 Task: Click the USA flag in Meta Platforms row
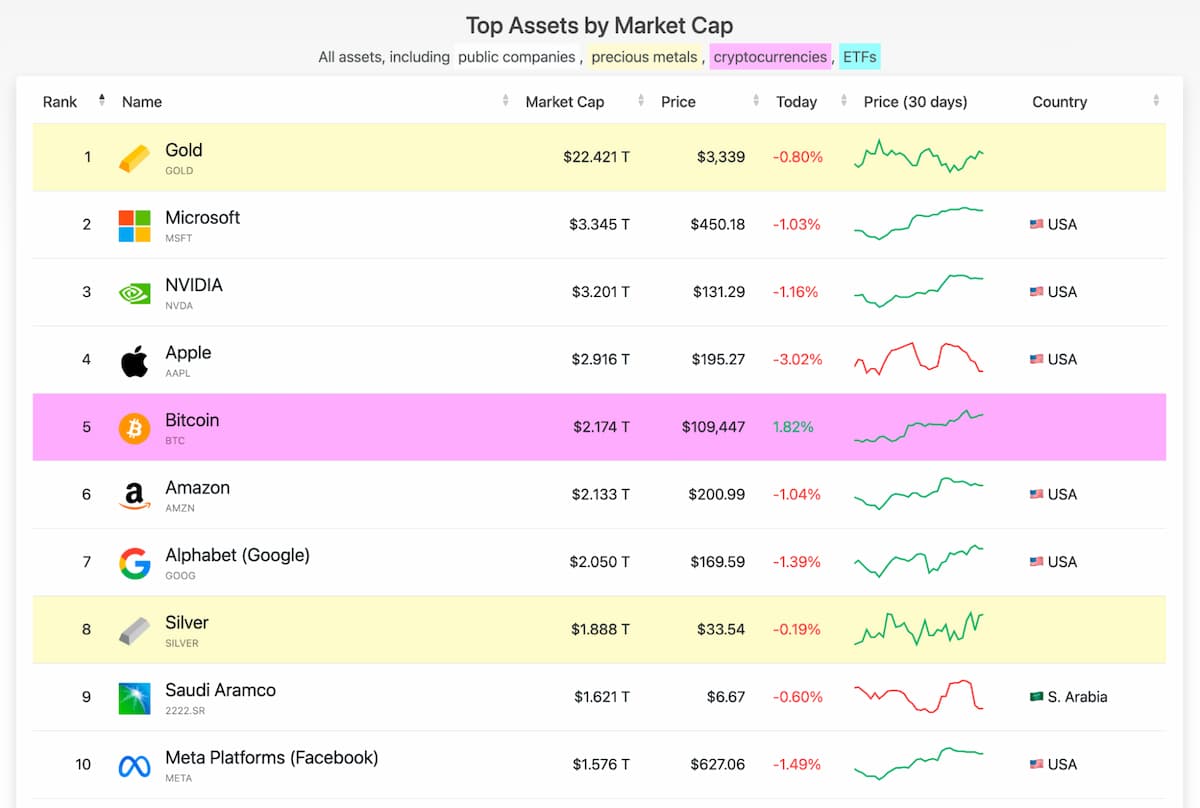pyautogui.click(x=1036, y=765)
